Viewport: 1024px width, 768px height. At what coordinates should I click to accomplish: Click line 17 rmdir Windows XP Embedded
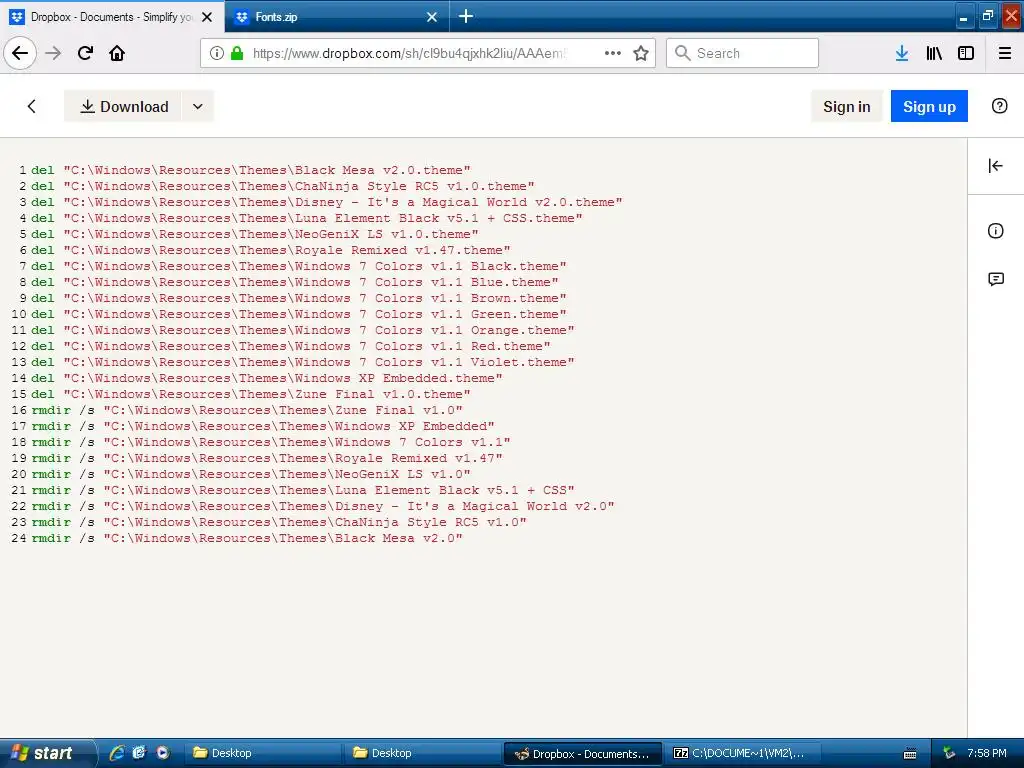click(x=263, y=426)
